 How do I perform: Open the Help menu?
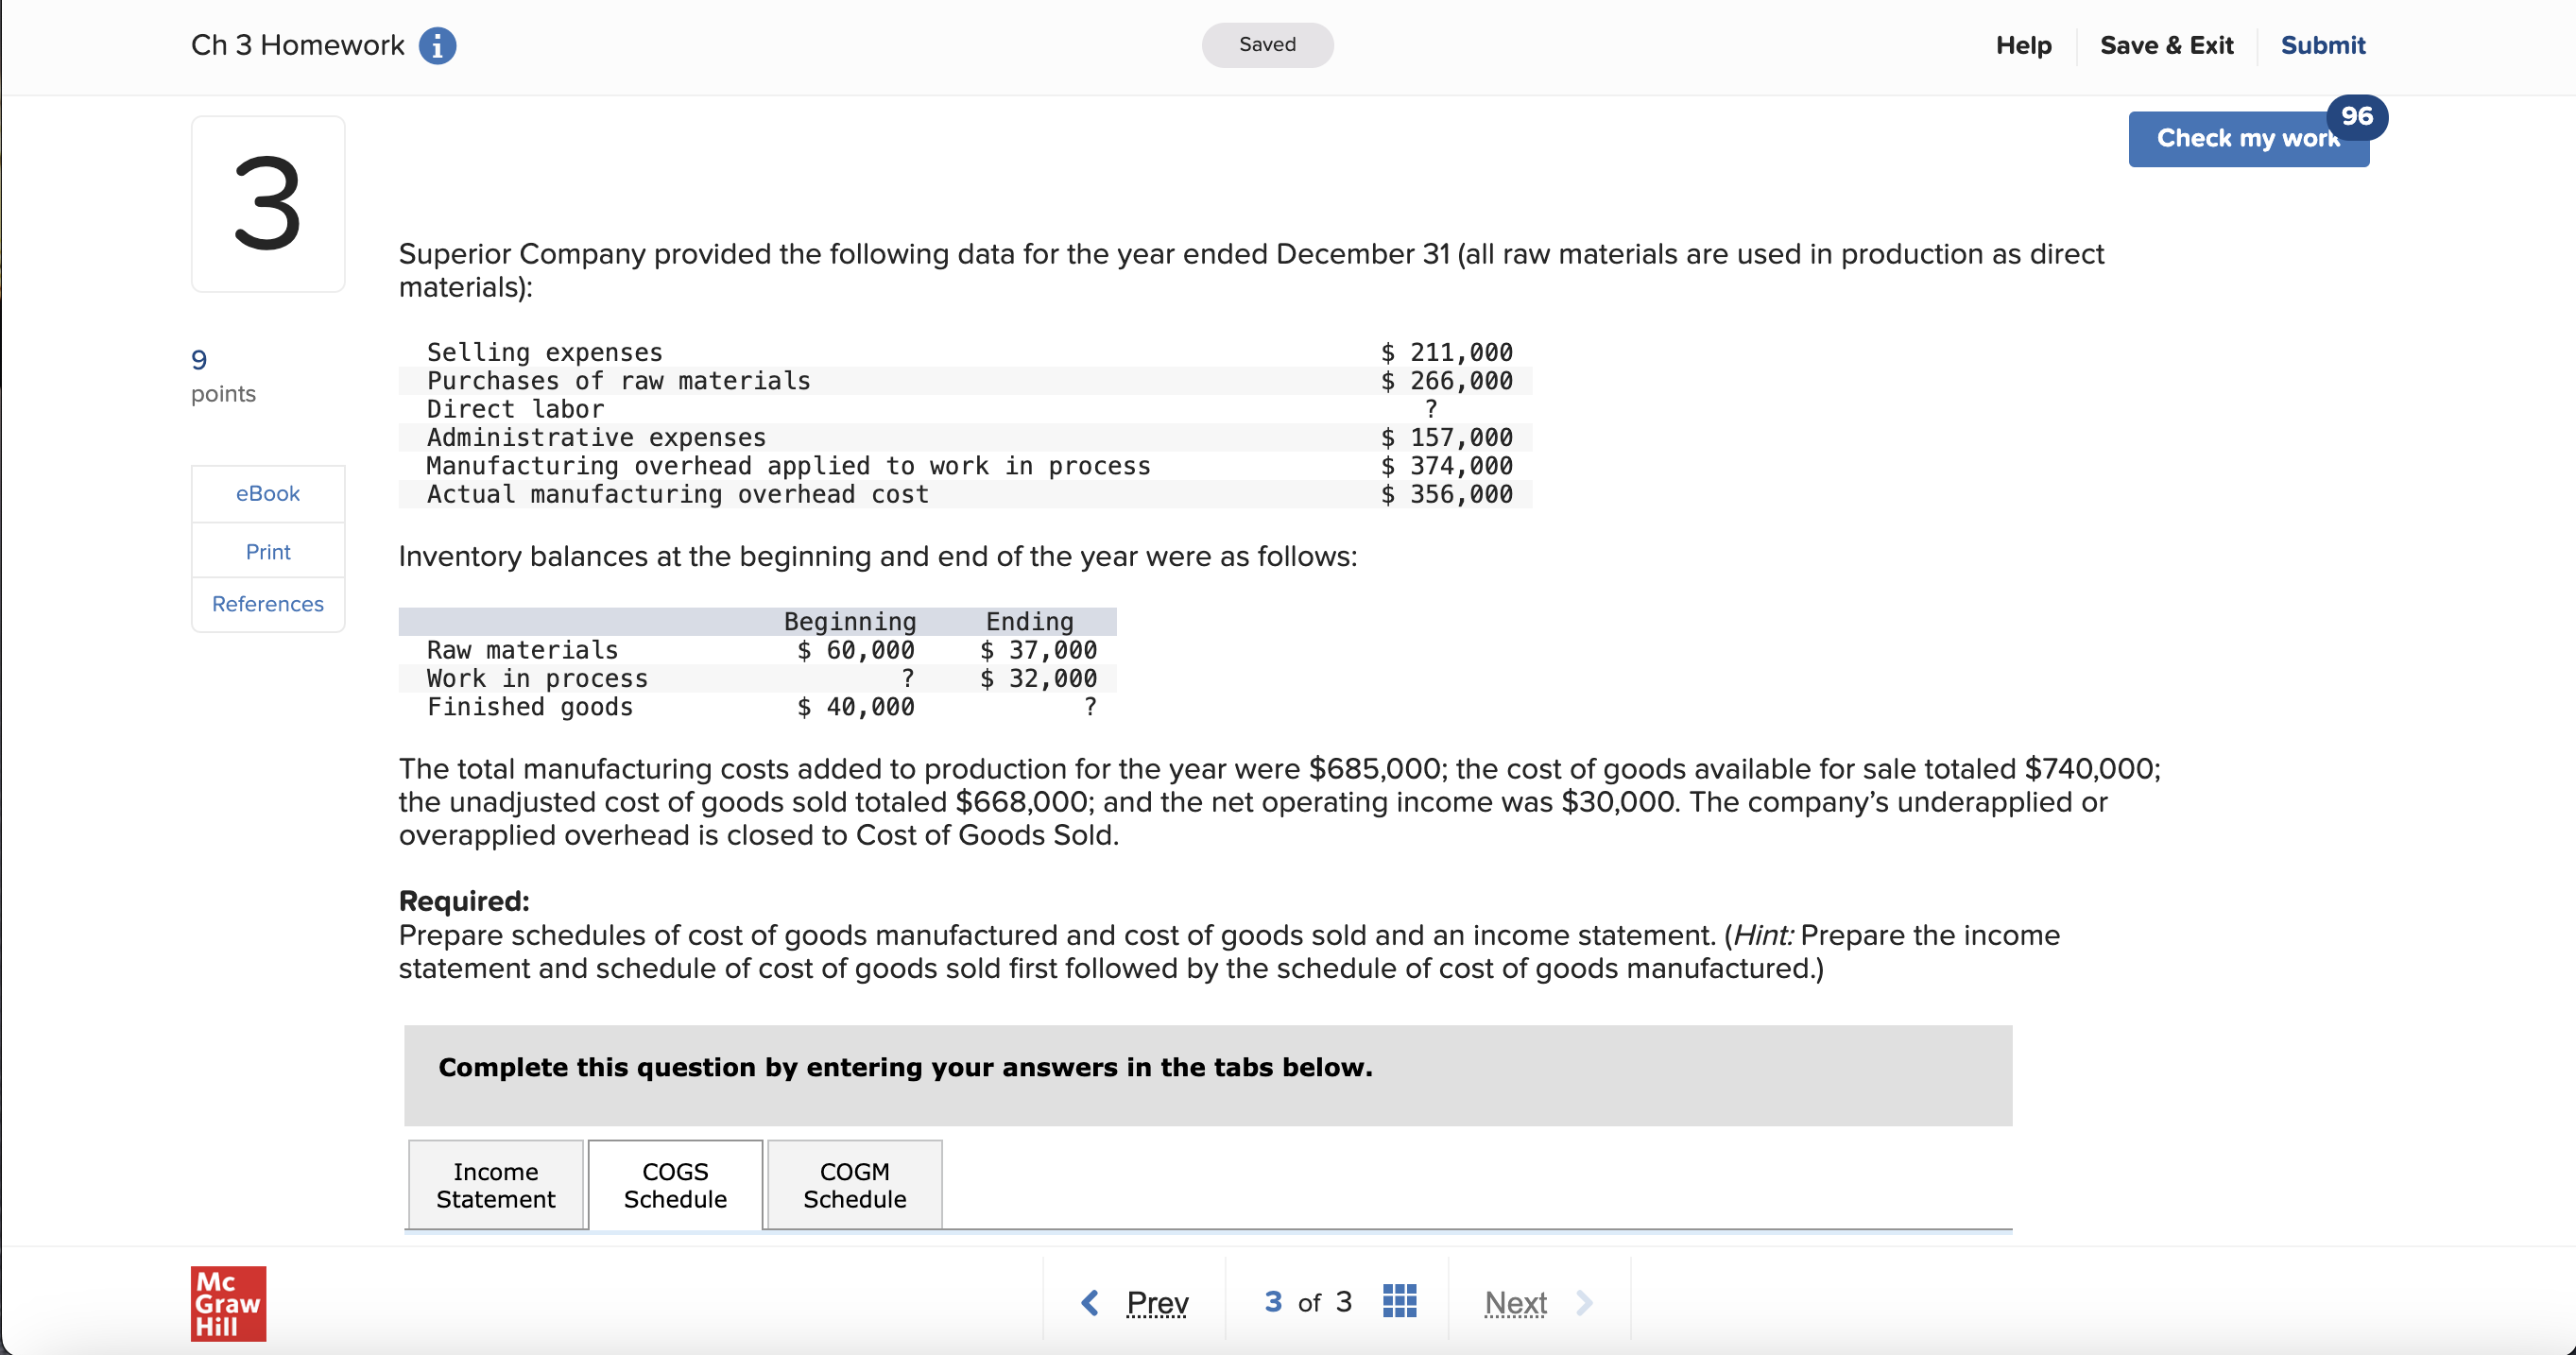pyautogui.click(x=2023, y=45)
